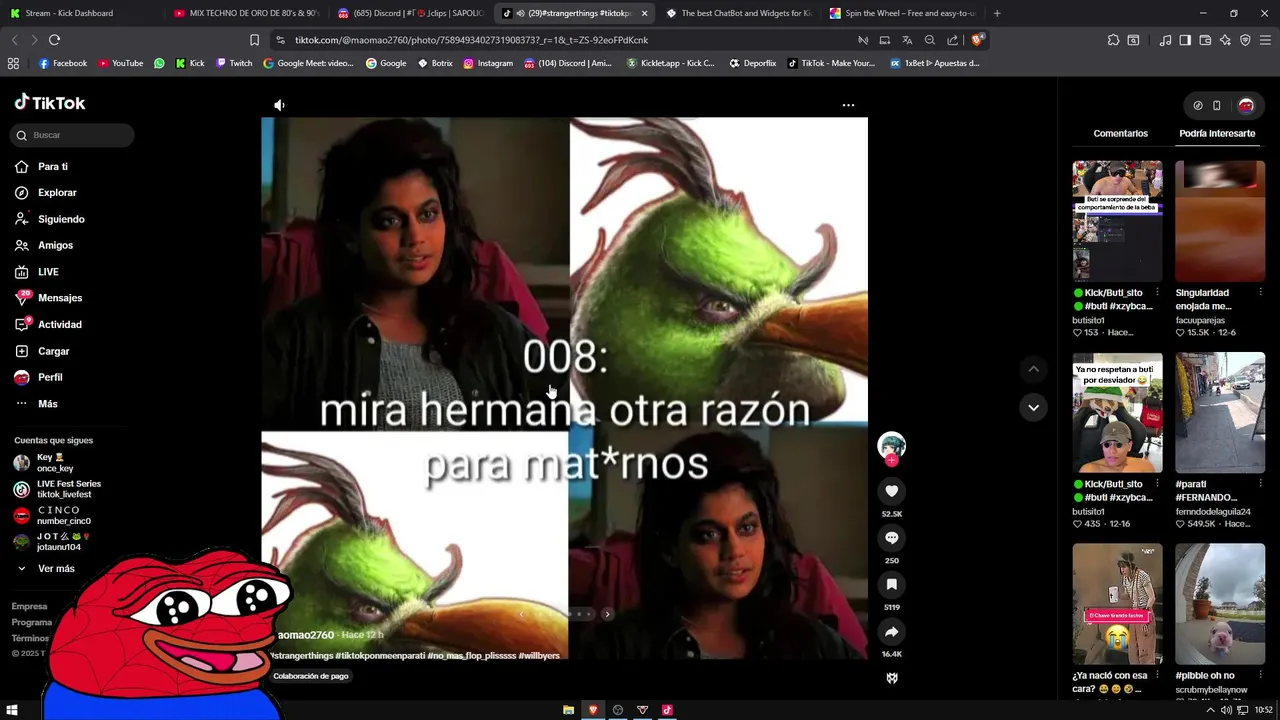Mute the TikTok post sound

pyautogui.click(x=279, y=105)
